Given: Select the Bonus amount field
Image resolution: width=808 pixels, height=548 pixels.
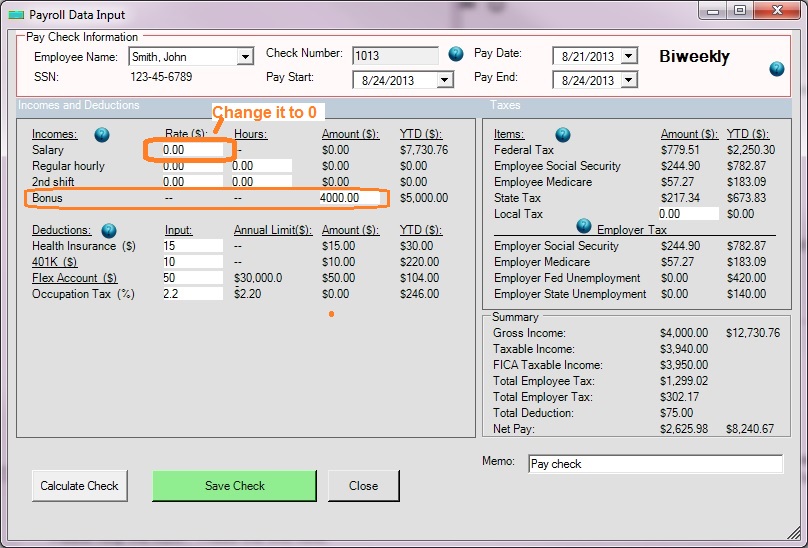Looking at the screenshot, I should click(x=351, y=198).
